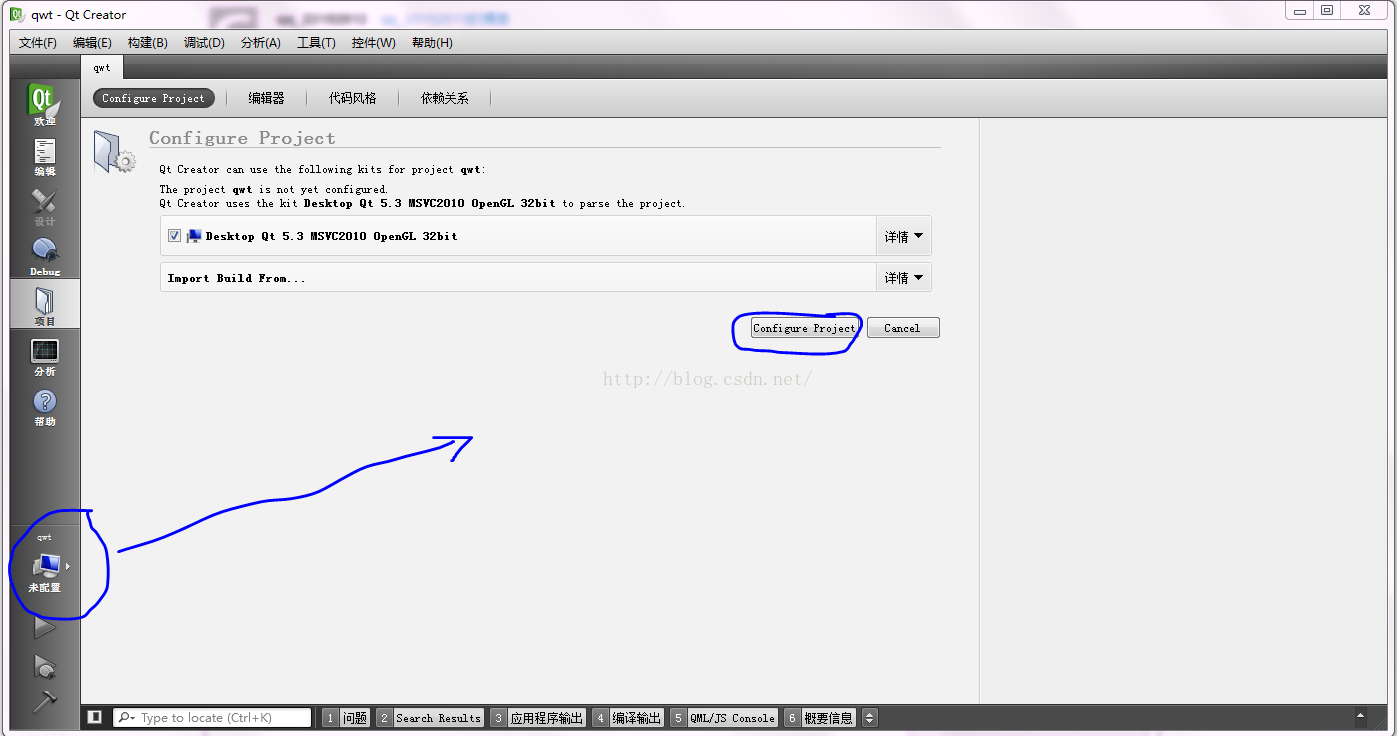Image resolution: width=1397 pixels, height=736 pixels.
Task: Switch to the 依赖关系 tab
Action: (444, 98)
